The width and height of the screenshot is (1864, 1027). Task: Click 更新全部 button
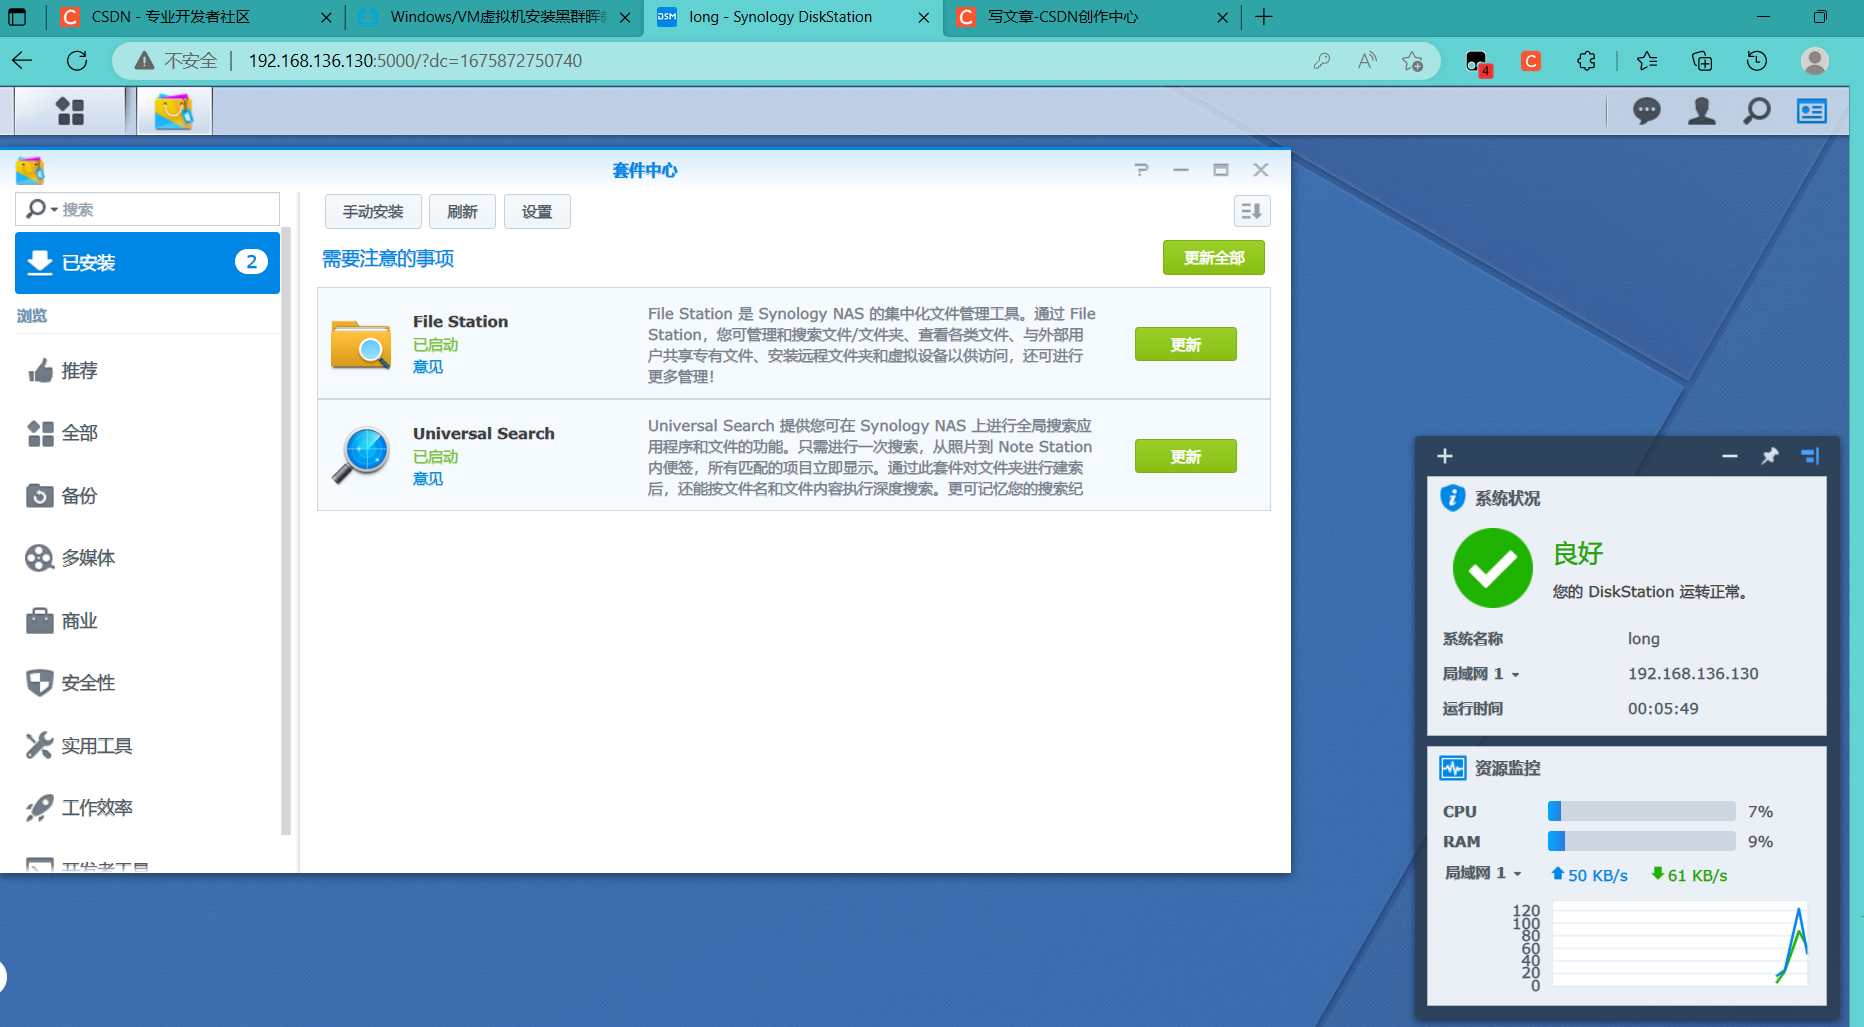[1214, 257]
